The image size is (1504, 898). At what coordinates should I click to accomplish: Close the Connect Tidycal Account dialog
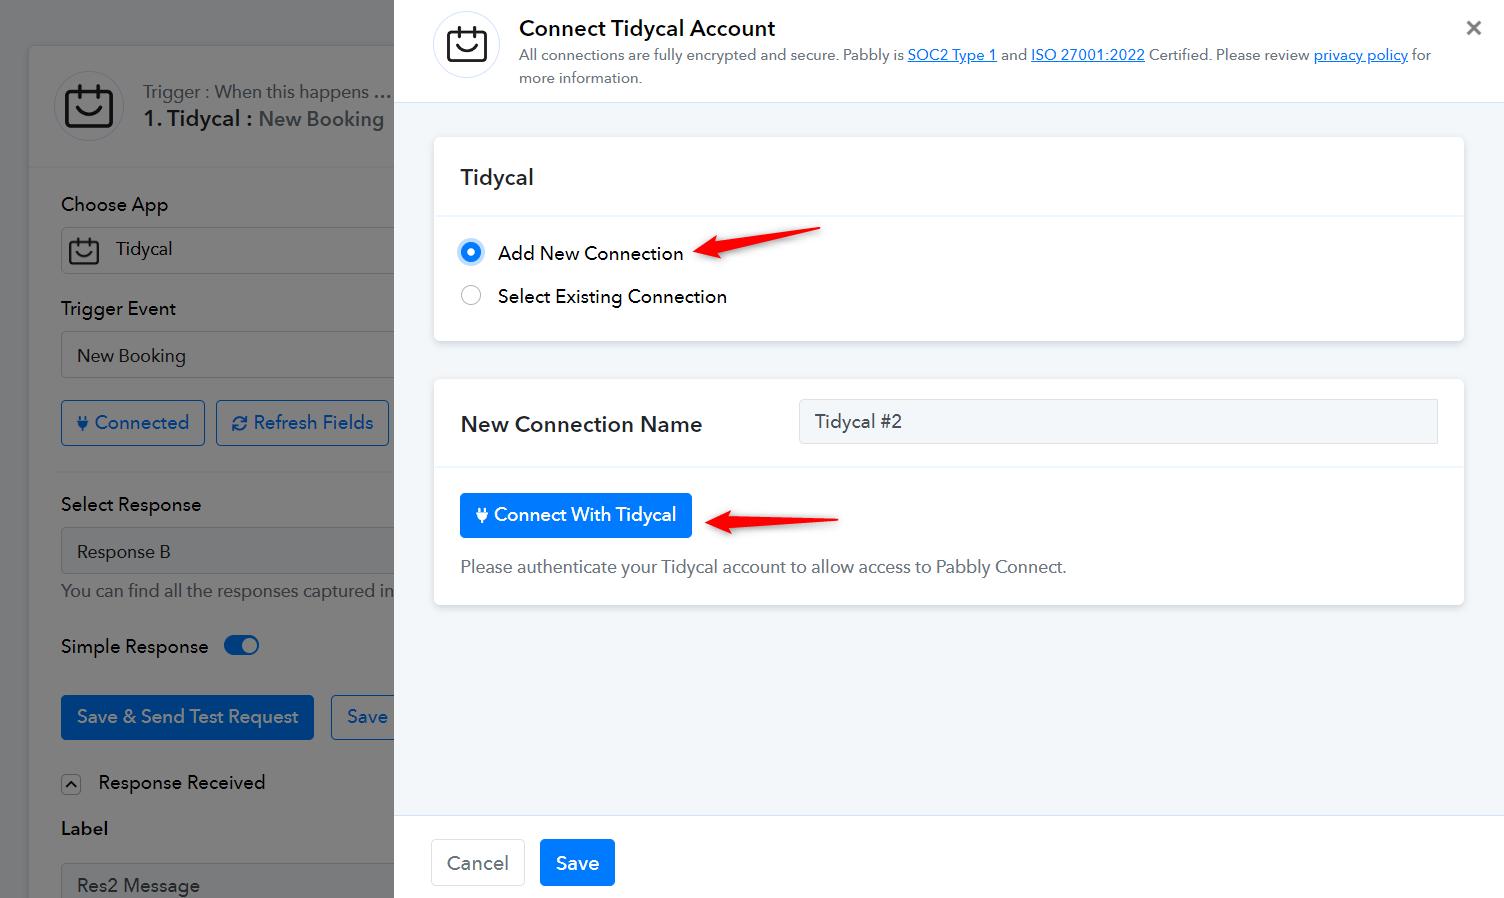click(x=1473, y=28)
